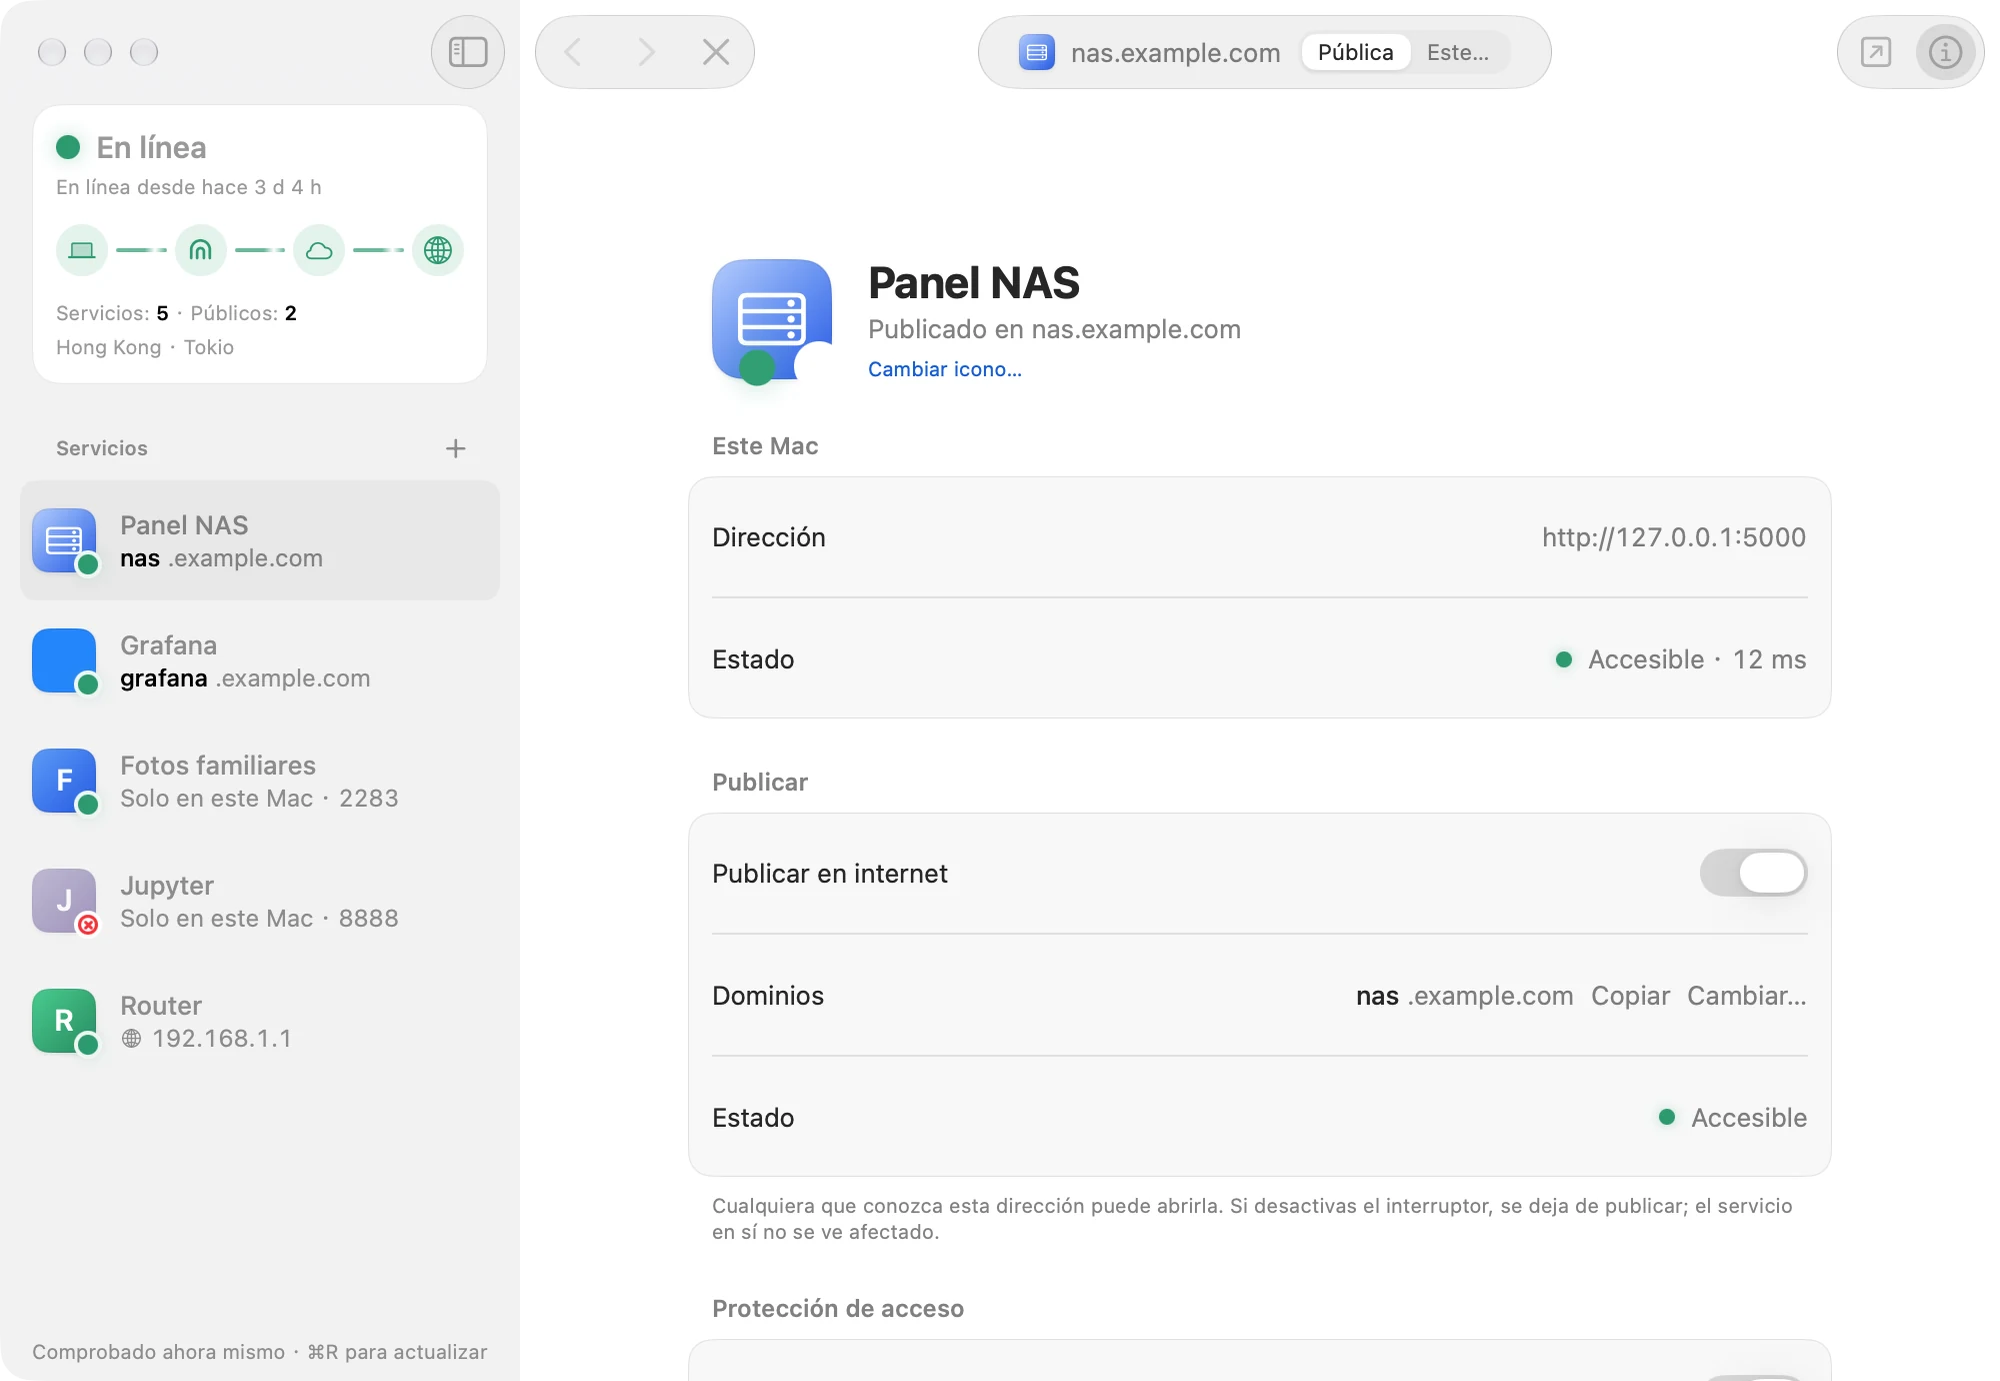2000x1381 pixels.
Task: Click the globe icon in connection chain
Action: click(x=438, y=250)
